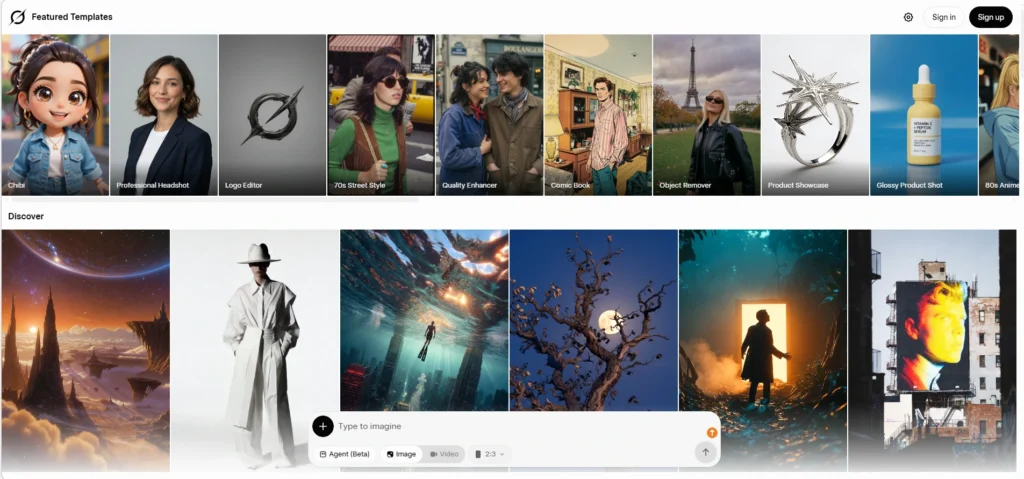Switch generation mode to Video

click(444, 454)
